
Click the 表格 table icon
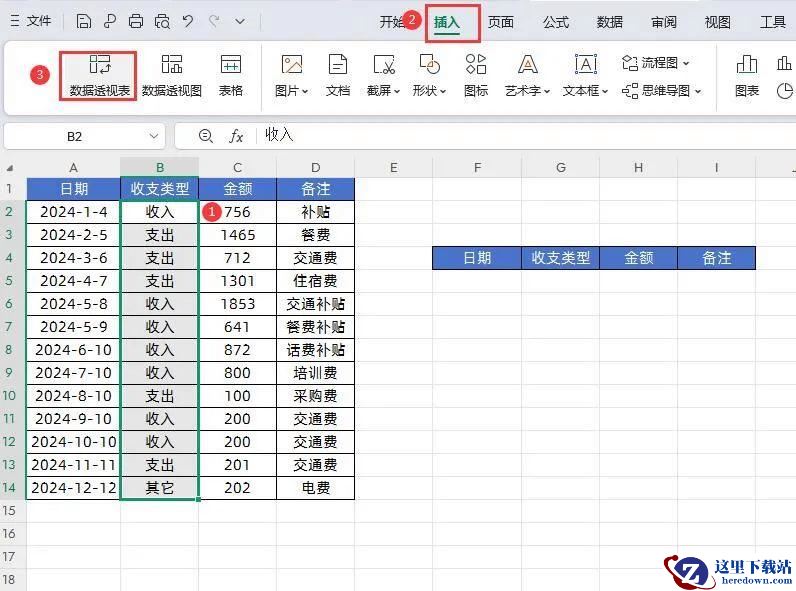click(230, 76)
